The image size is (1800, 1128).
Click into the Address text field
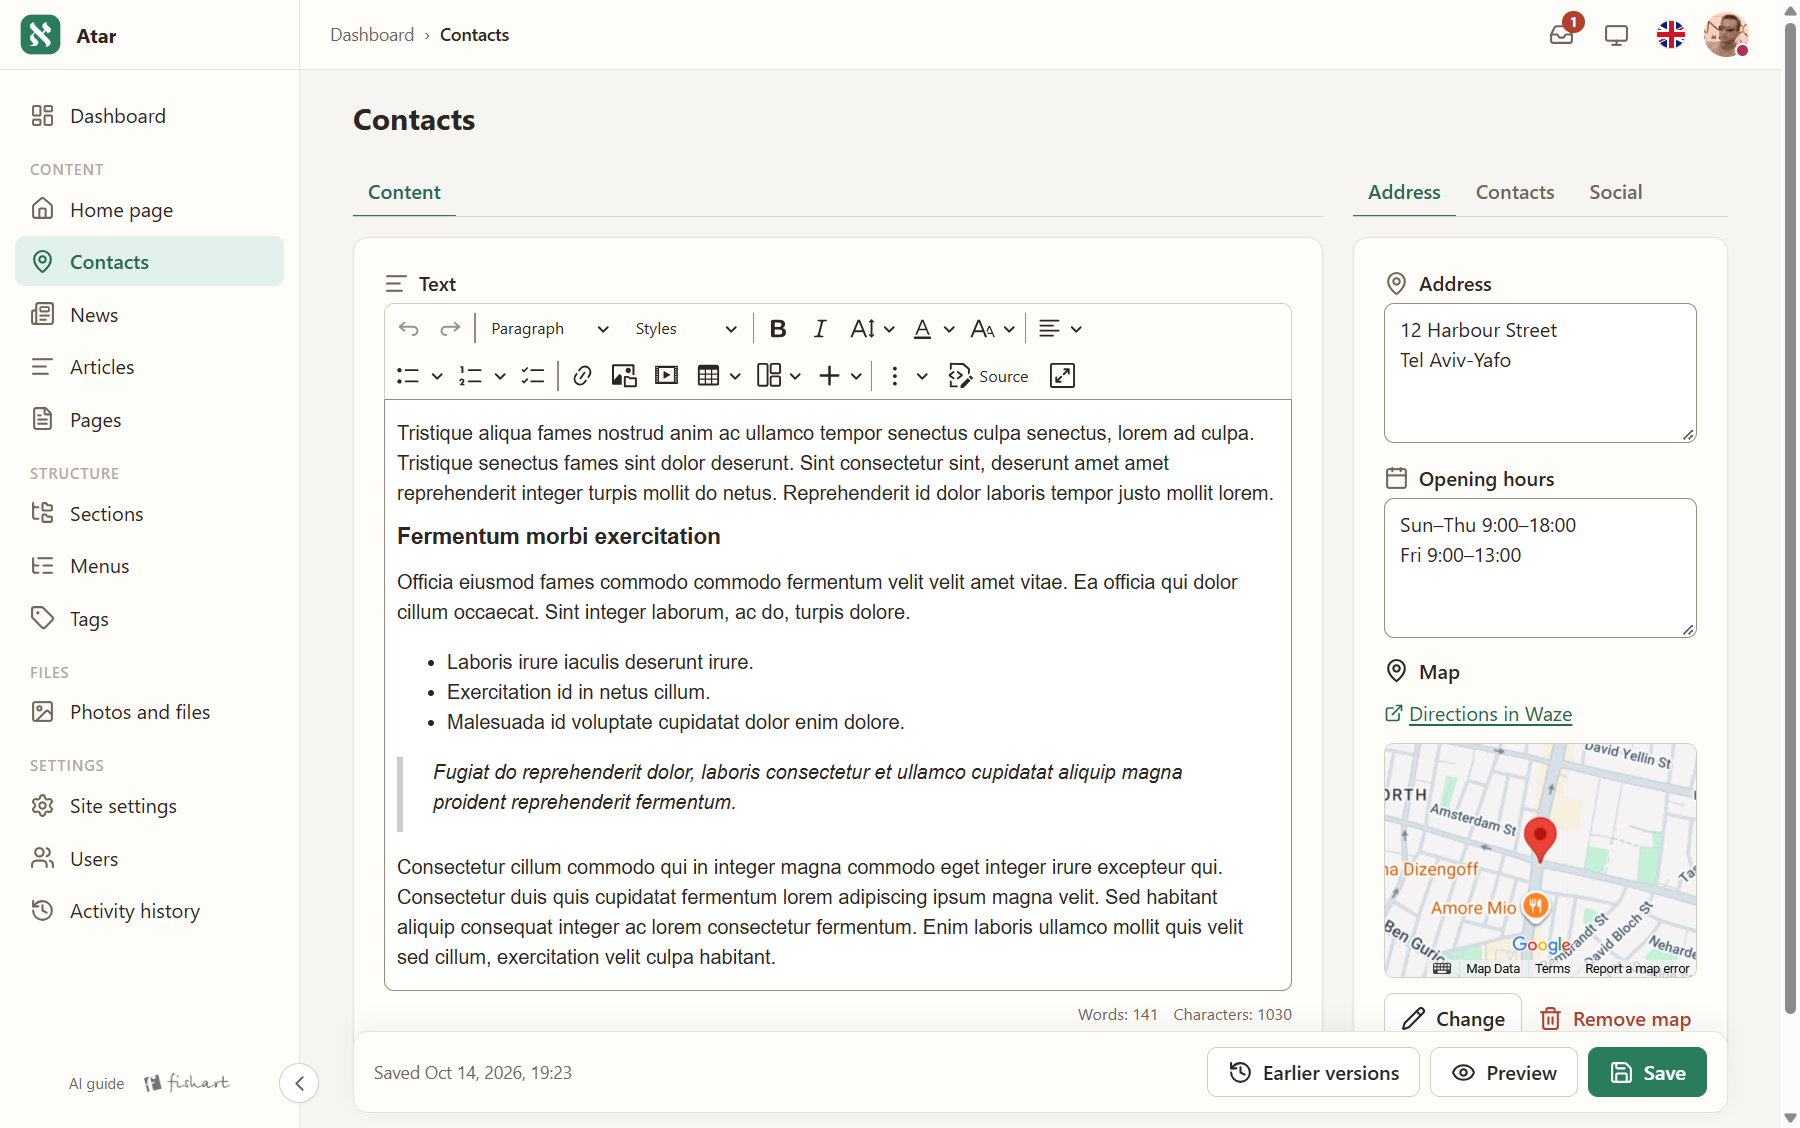(x=1540, y=373)
